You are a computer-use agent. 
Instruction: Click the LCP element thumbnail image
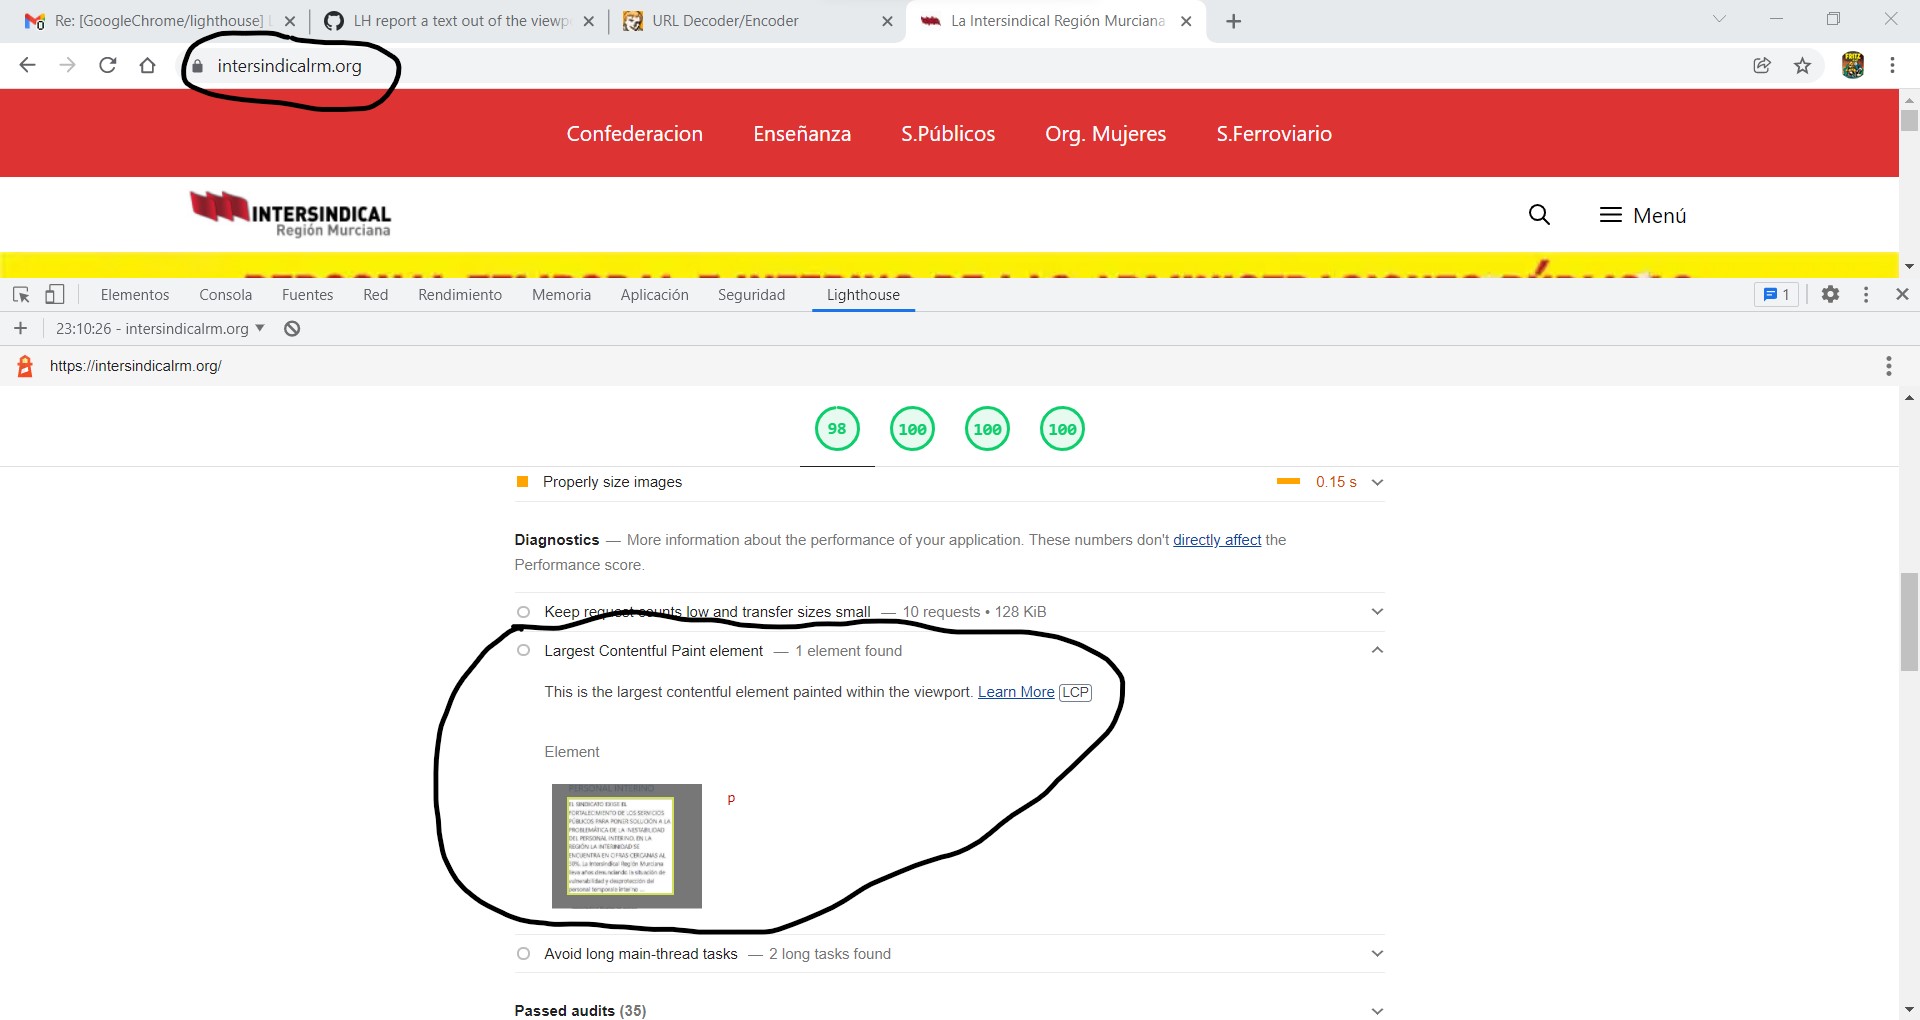pos(627,845)
